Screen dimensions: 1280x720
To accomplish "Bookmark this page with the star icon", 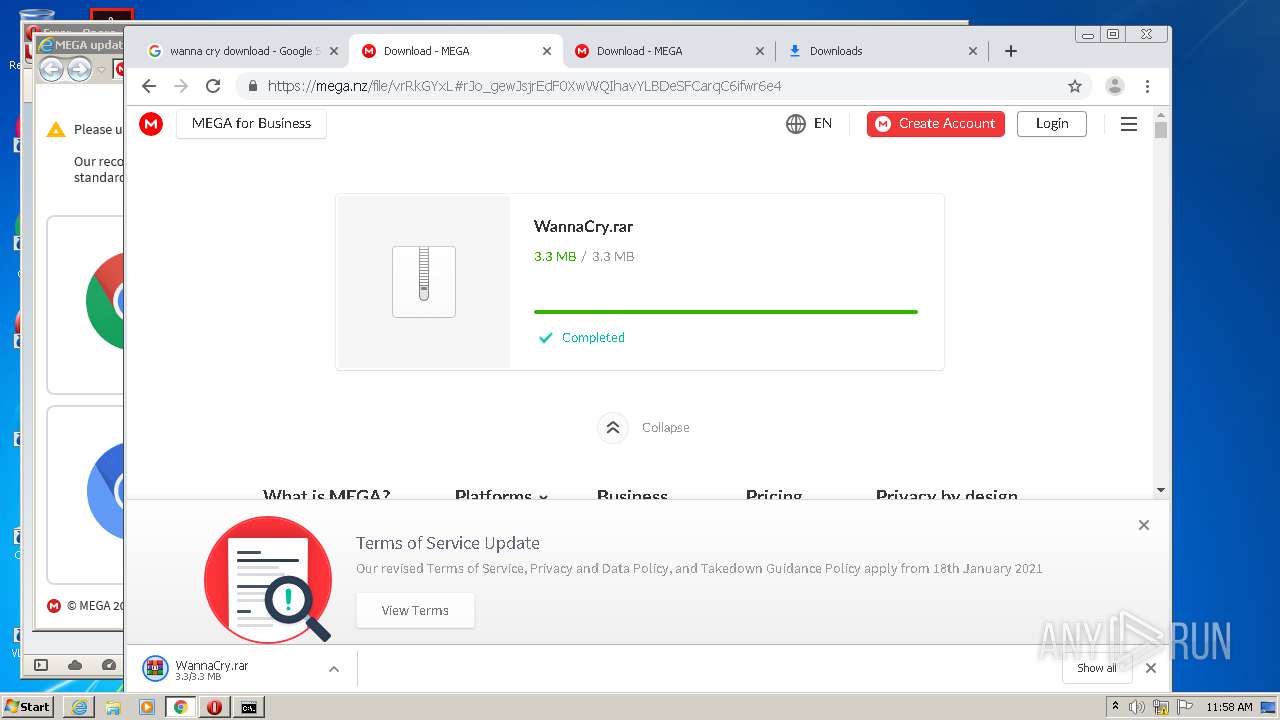I will tap(1075, 86).
